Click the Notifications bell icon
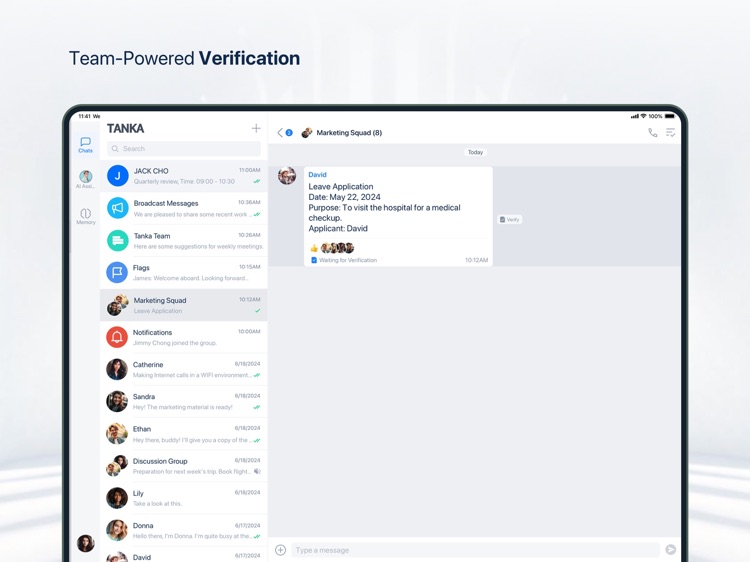Viewport: 750px width, 562px height. (x=117, y=337)
